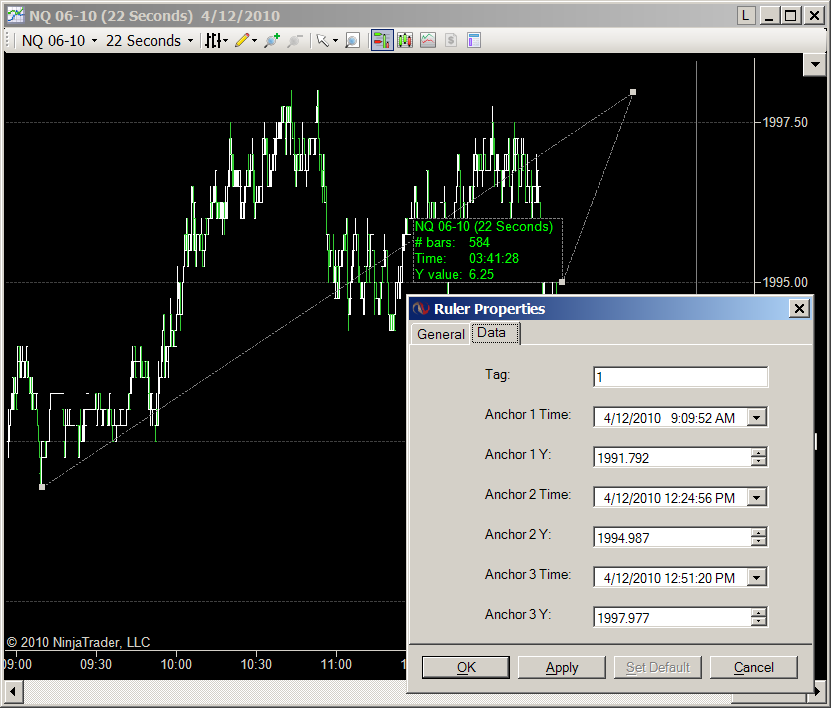Viewport: 831px width, 708px height.
Task: Open the chart properties icon
Action: click(474, 40)
